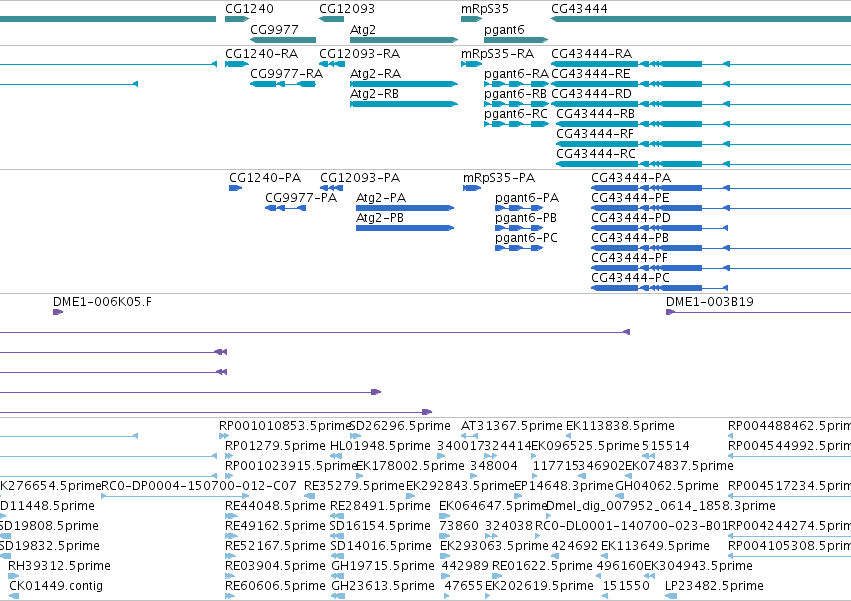Viewport: 851px width, 601px height.
Task: Select the CG9977 gene label
Action: click(x=274, y=29)
